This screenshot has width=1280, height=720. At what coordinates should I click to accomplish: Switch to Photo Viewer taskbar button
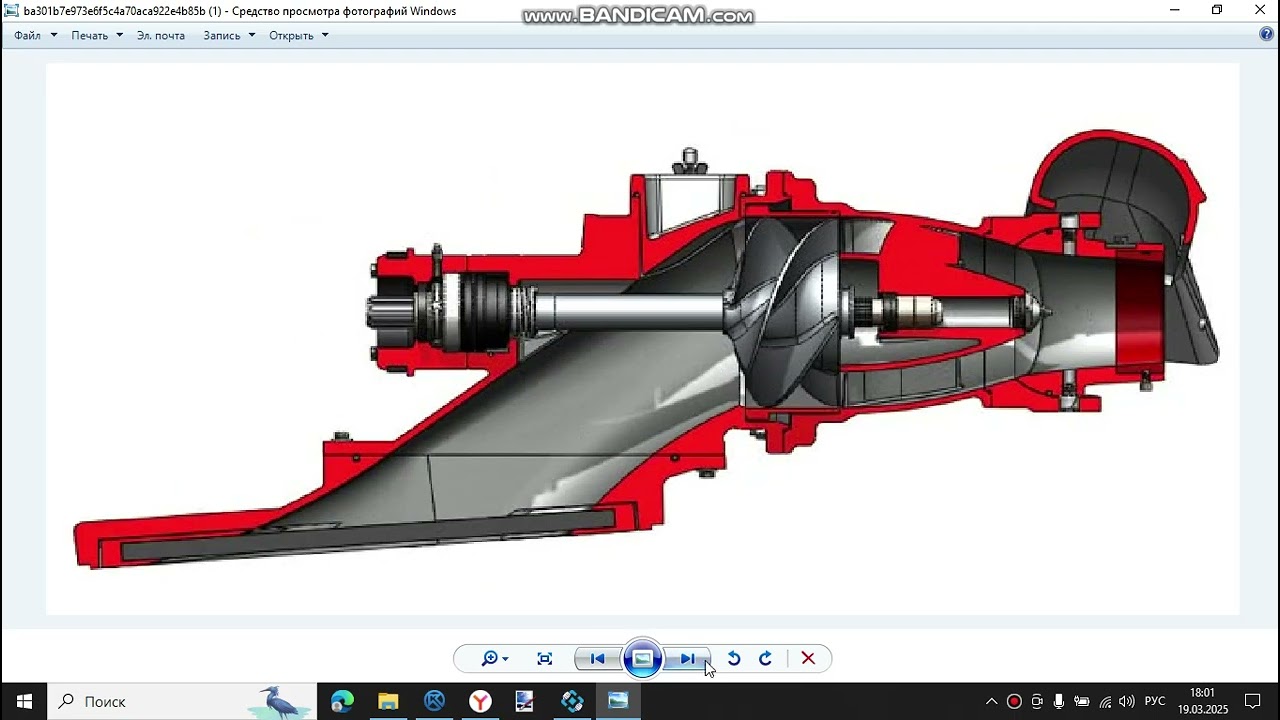[x=618, y=701]
